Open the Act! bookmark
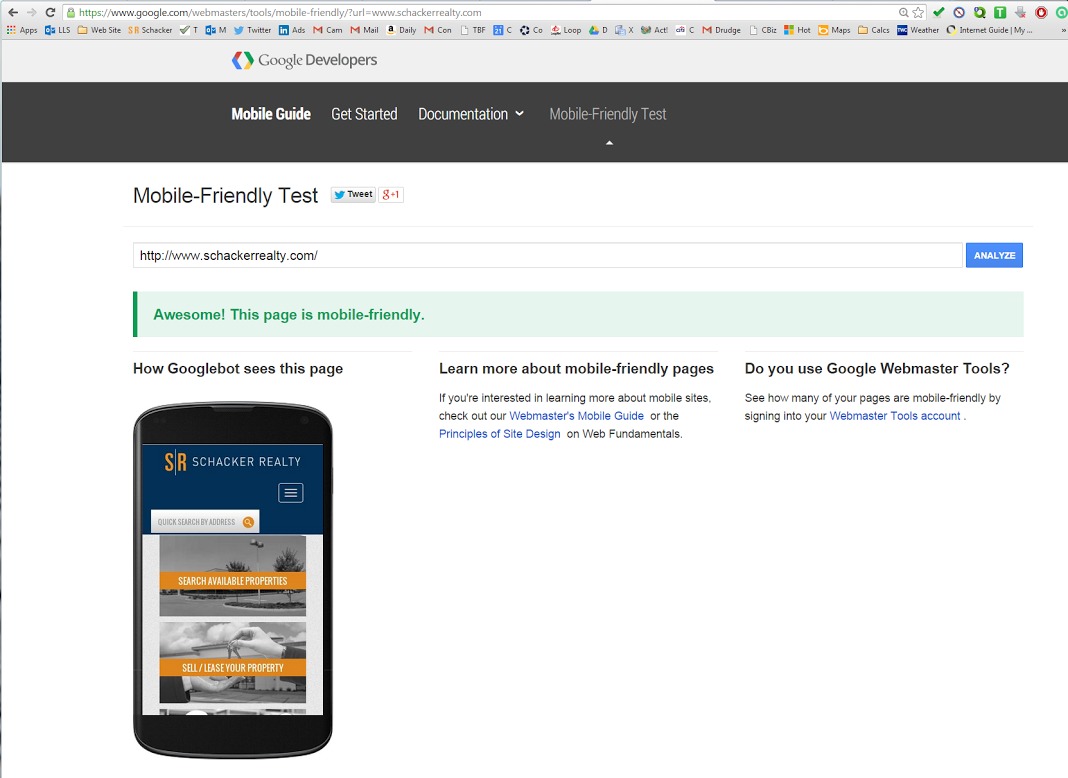 [655, 30]
